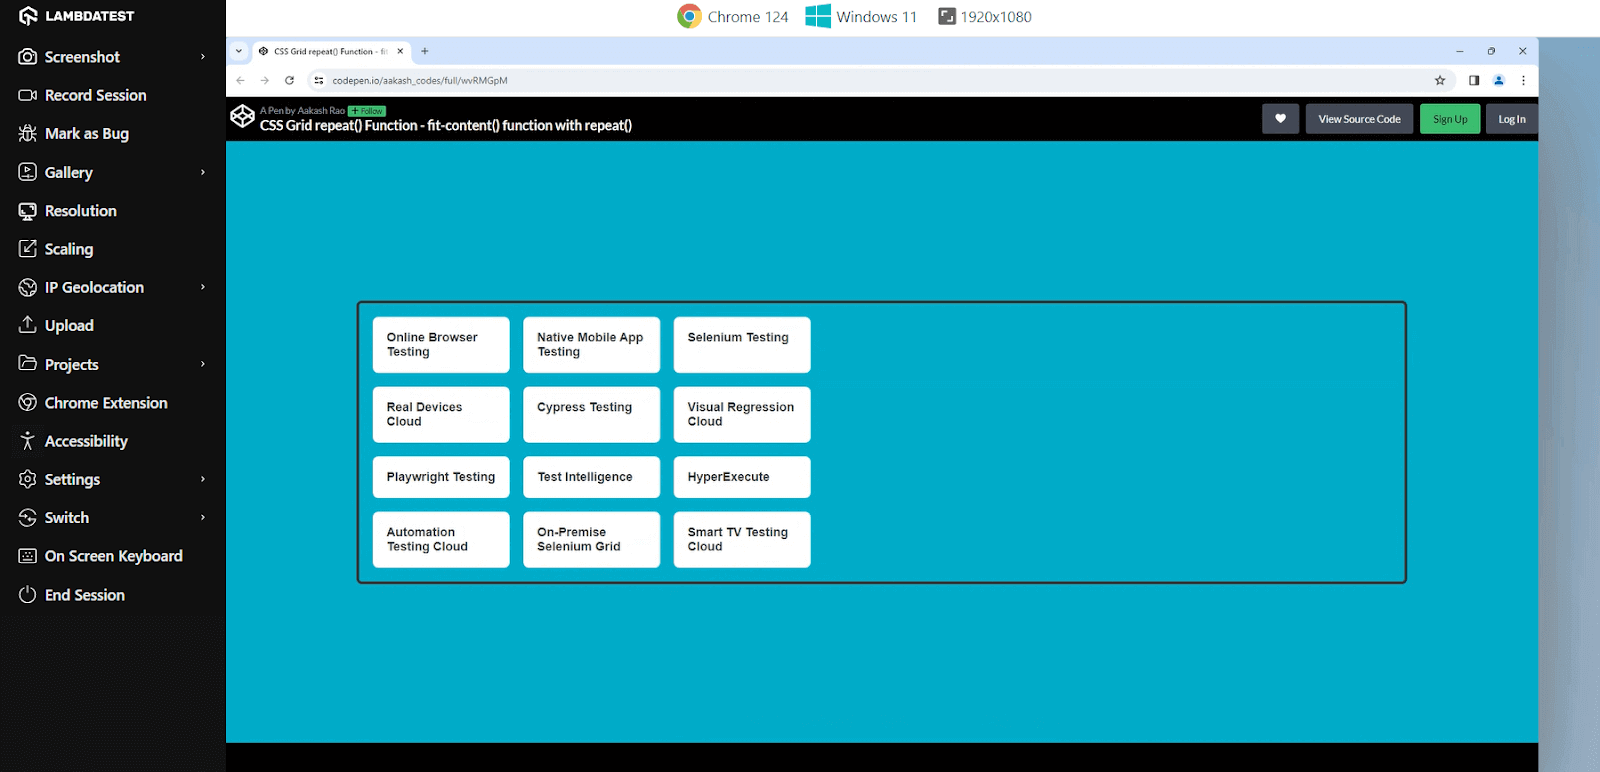The height and width of the screenshot is (772, 1600).
Task: Click the On-Premise Selenium Grid card
Action: click(x=591, y=540)
